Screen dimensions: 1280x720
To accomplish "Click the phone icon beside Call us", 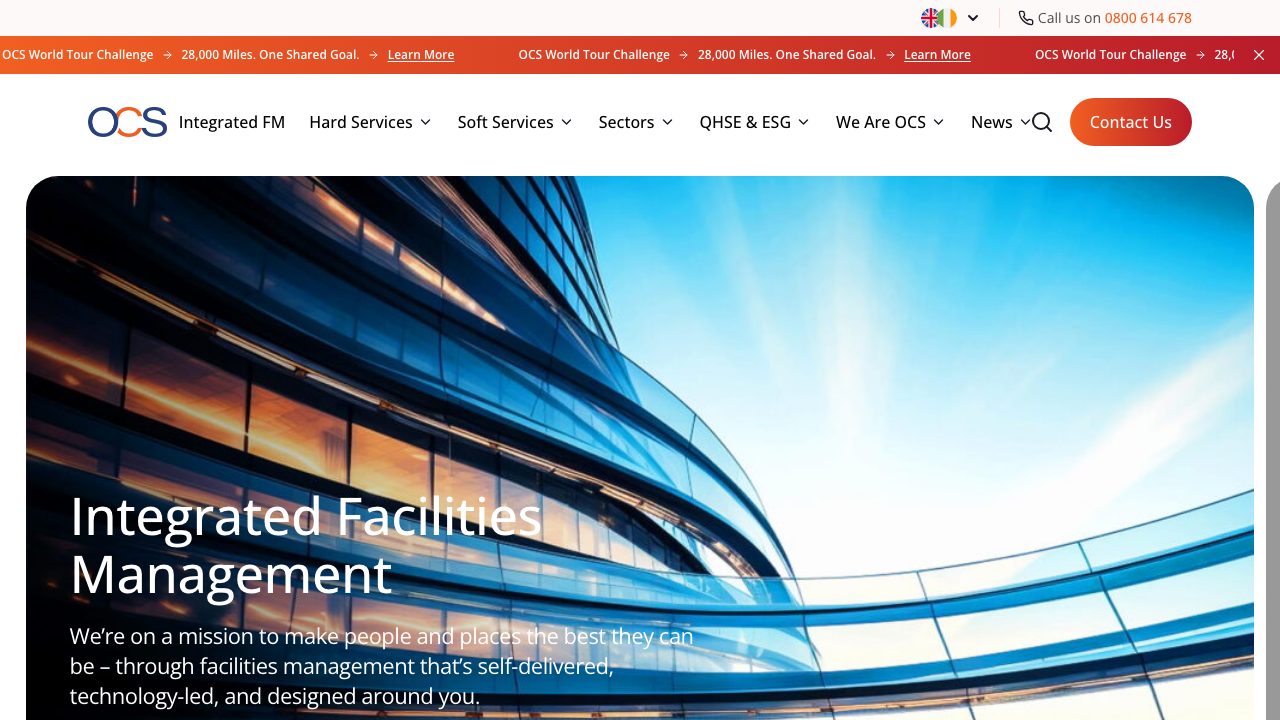I will [x=1026, y=18].
